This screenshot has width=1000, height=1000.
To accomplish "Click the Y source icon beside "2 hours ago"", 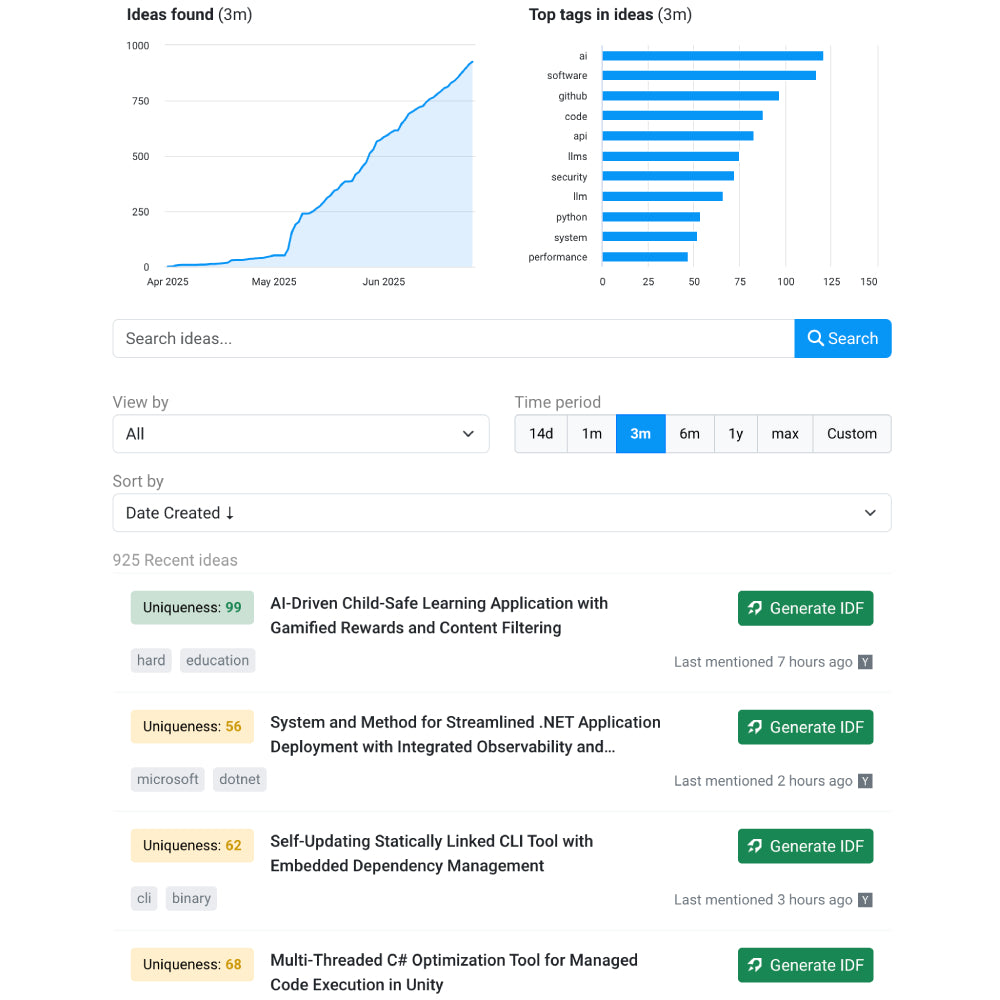I will 865,781.
